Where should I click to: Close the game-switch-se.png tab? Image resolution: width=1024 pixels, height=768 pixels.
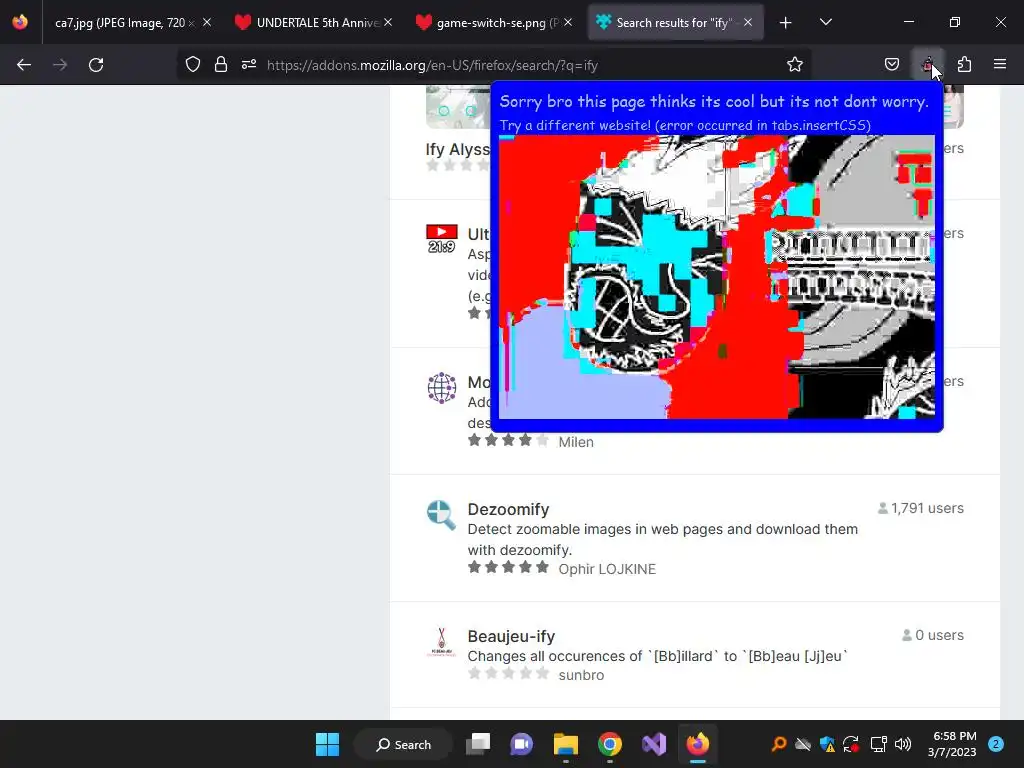click(x=568, y=23)
